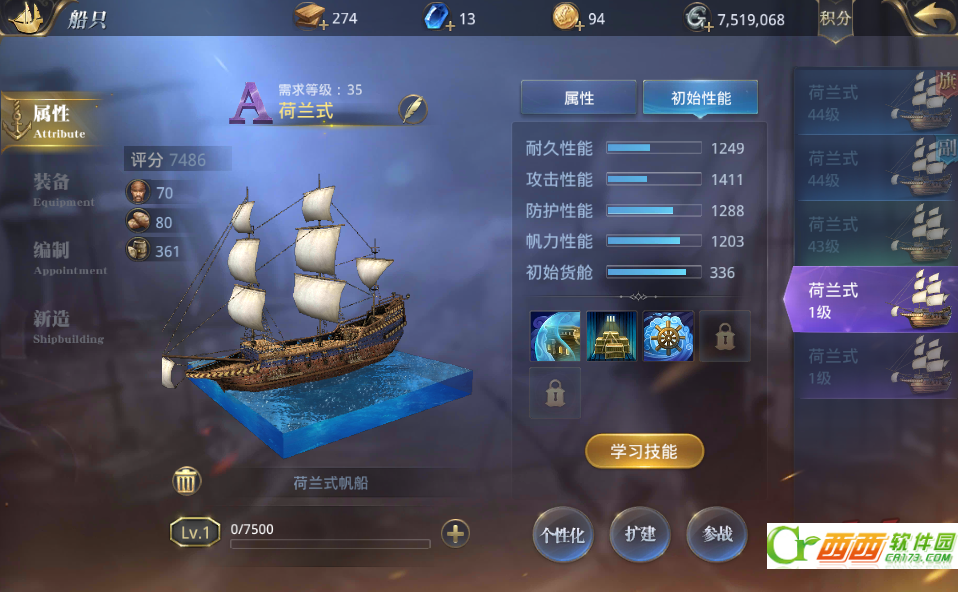Tap the feather rename icon beside 荷兰式
The height and width of the screenshot is (592, 958).
(x=412, y=110)
